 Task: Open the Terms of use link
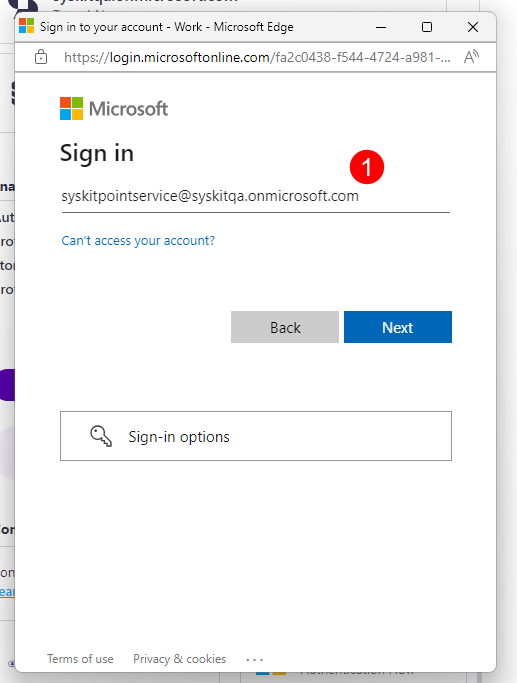pyautogui.click(x=80, y=659)
